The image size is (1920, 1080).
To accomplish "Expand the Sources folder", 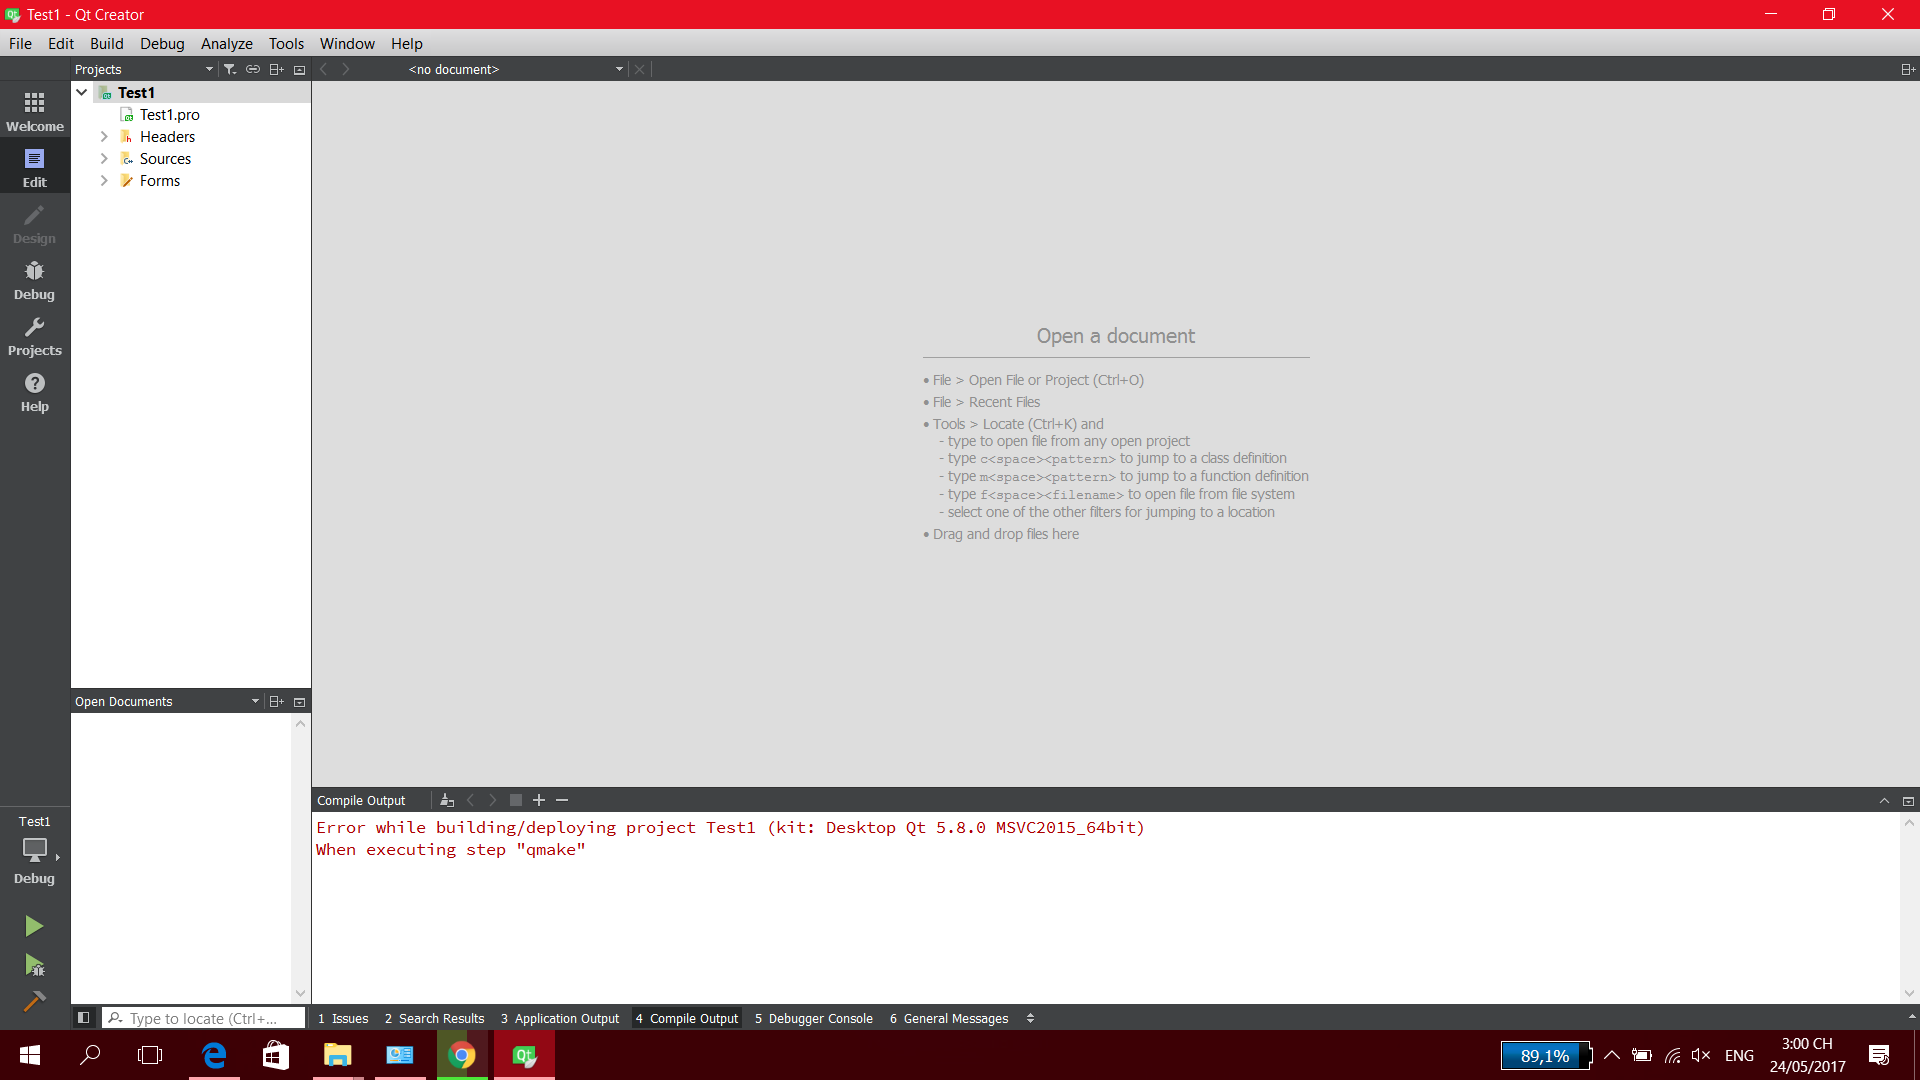I will pos(104,159).
